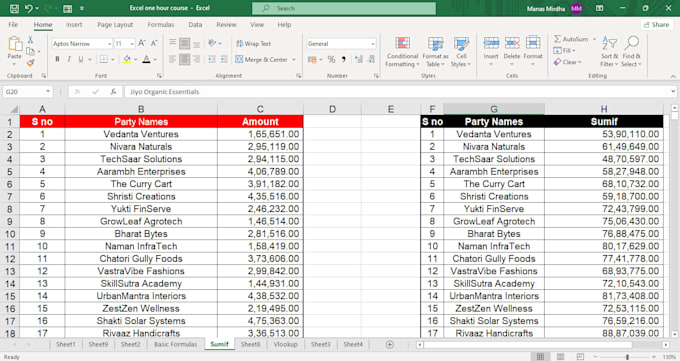Open the Fill dropdown
This screenshot has width=680, height=361.
564,51
